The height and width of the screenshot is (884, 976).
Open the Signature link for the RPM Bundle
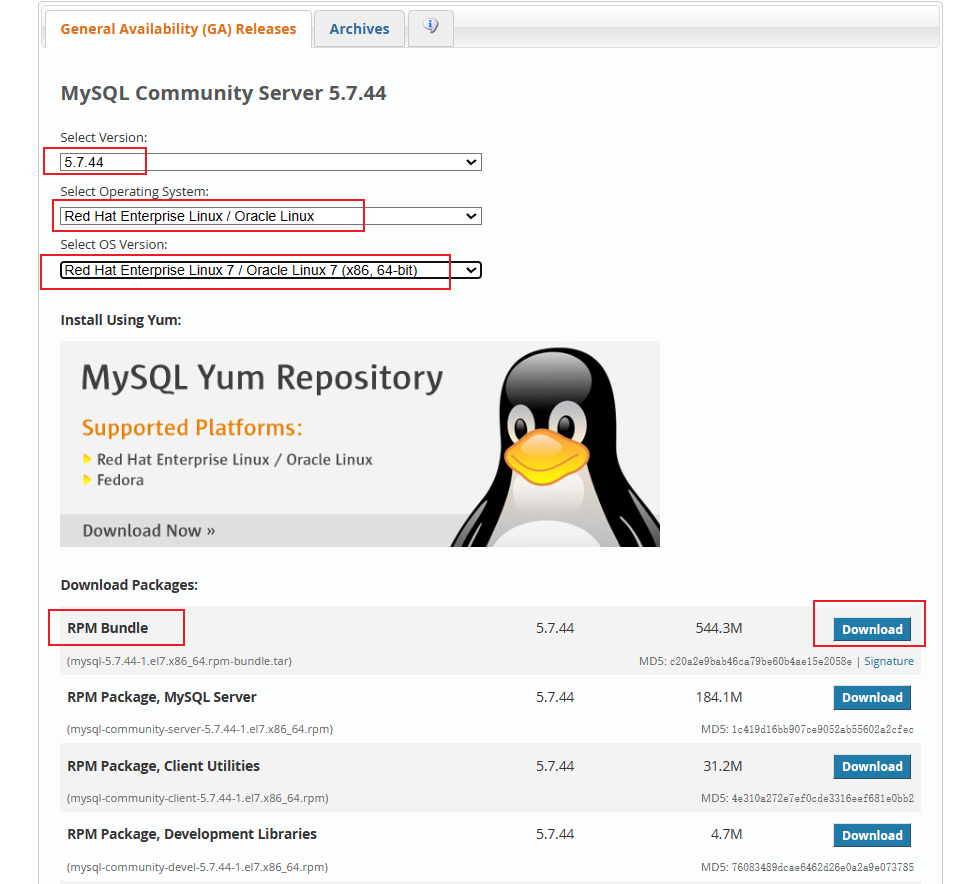(891, 660)
